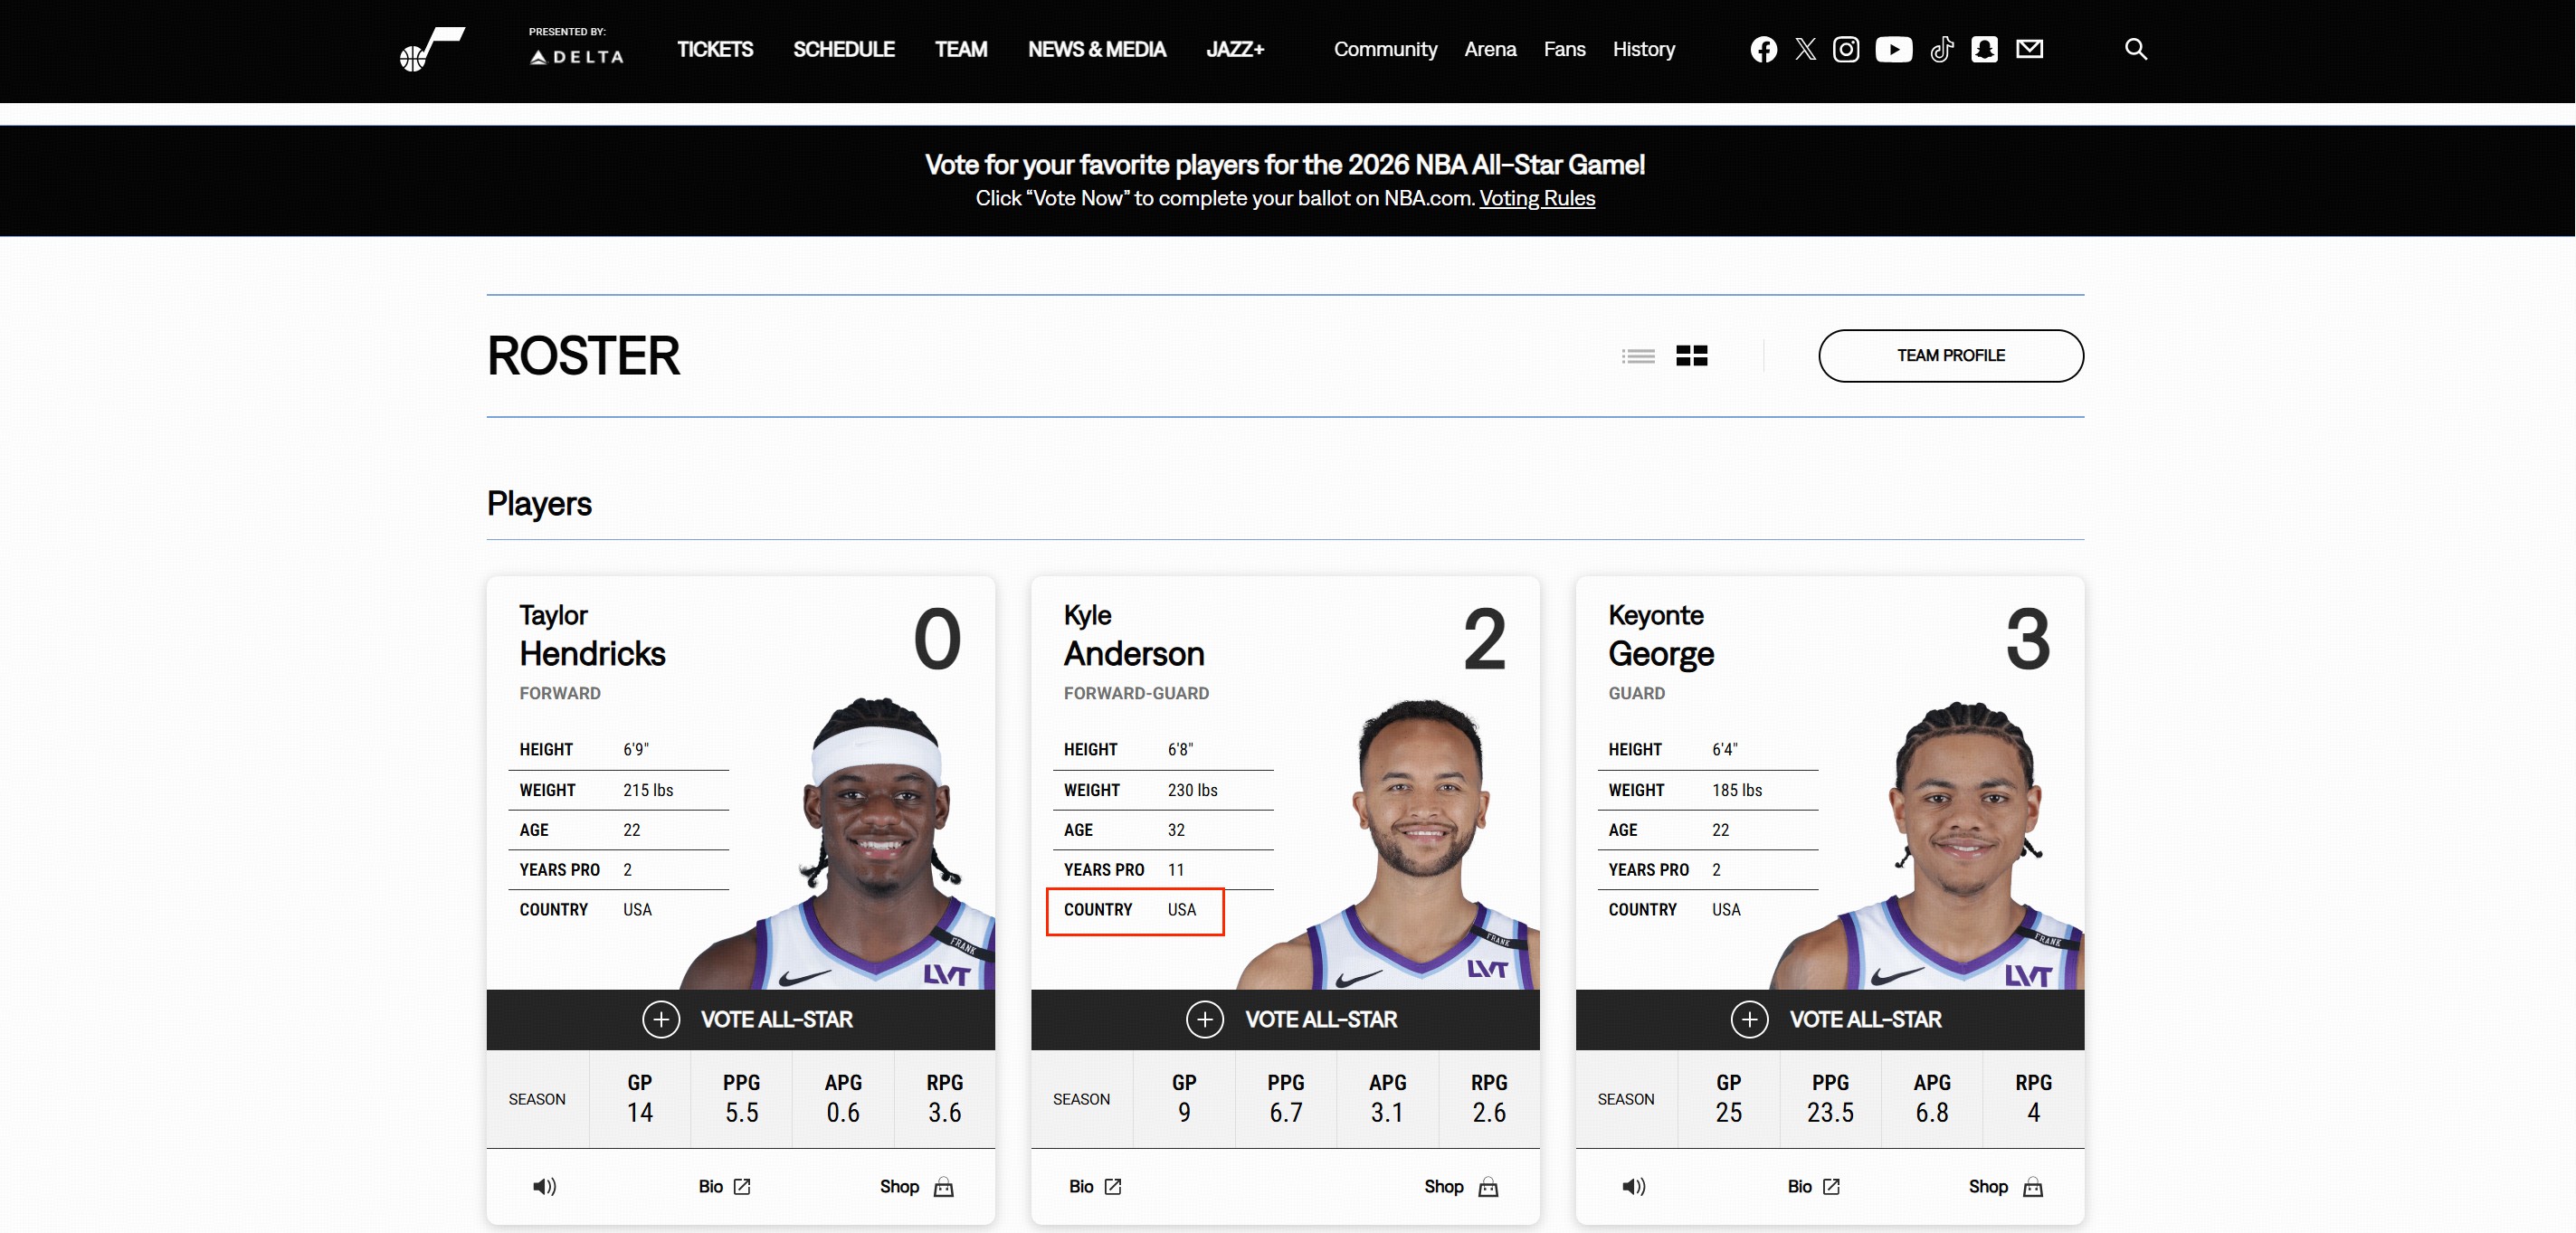Open the Jazz Facebook page icon

point(1763,49)
